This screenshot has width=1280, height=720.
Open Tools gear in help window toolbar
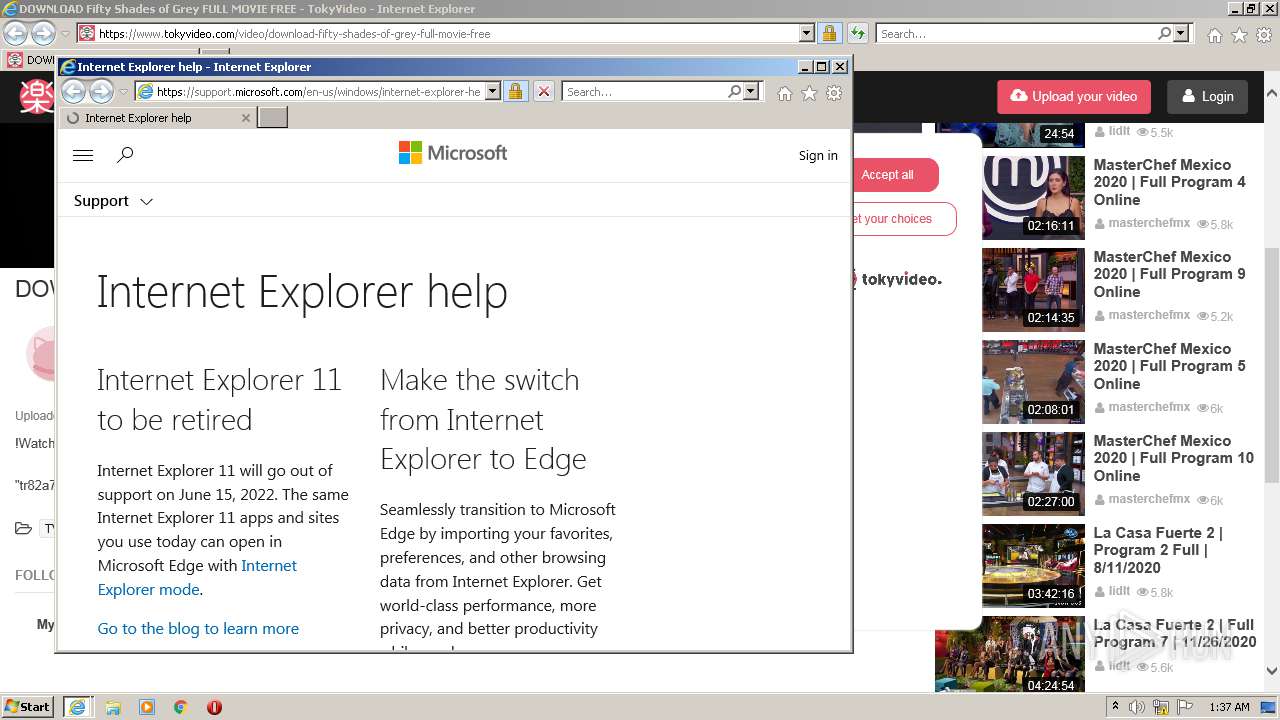pos(834,93)
